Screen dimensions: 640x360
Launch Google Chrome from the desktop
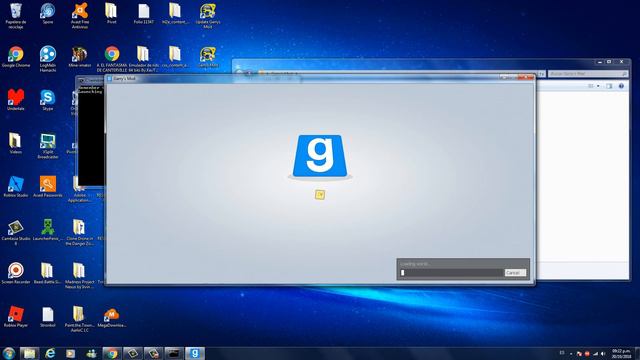(x=16, y=57)
